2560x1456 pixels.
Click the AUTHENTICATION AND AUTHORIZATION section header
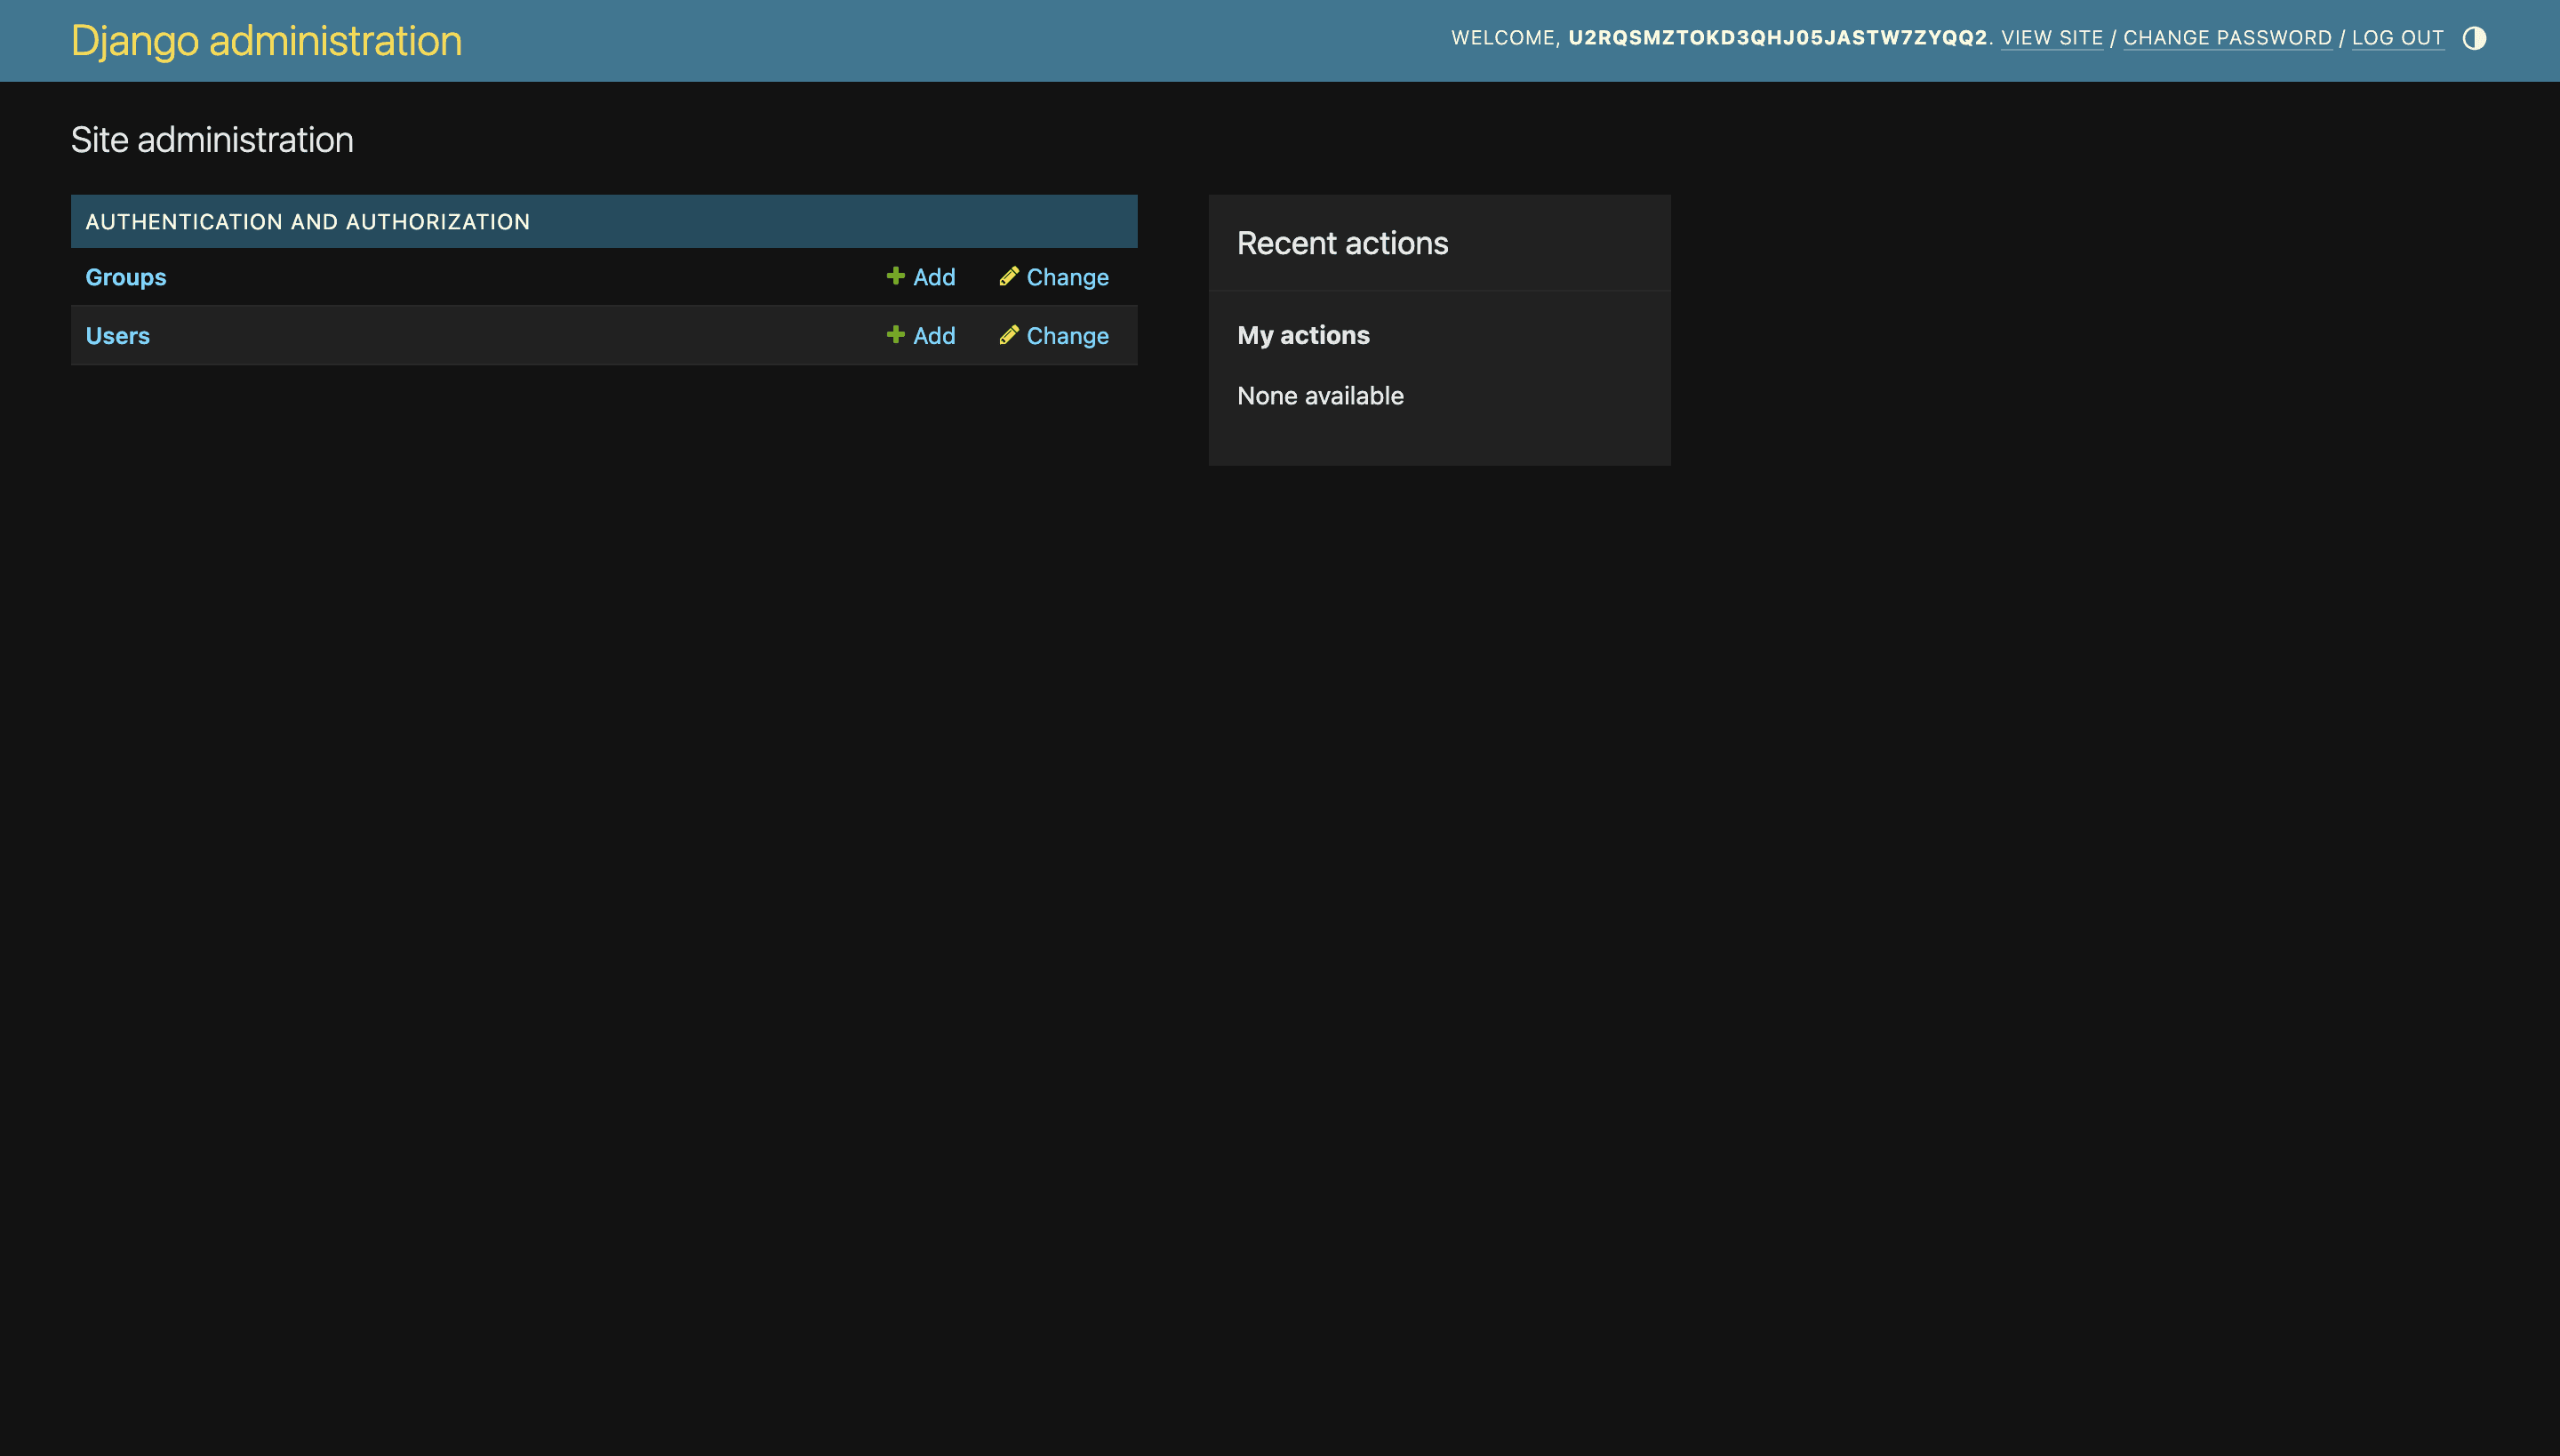(308, 221)
